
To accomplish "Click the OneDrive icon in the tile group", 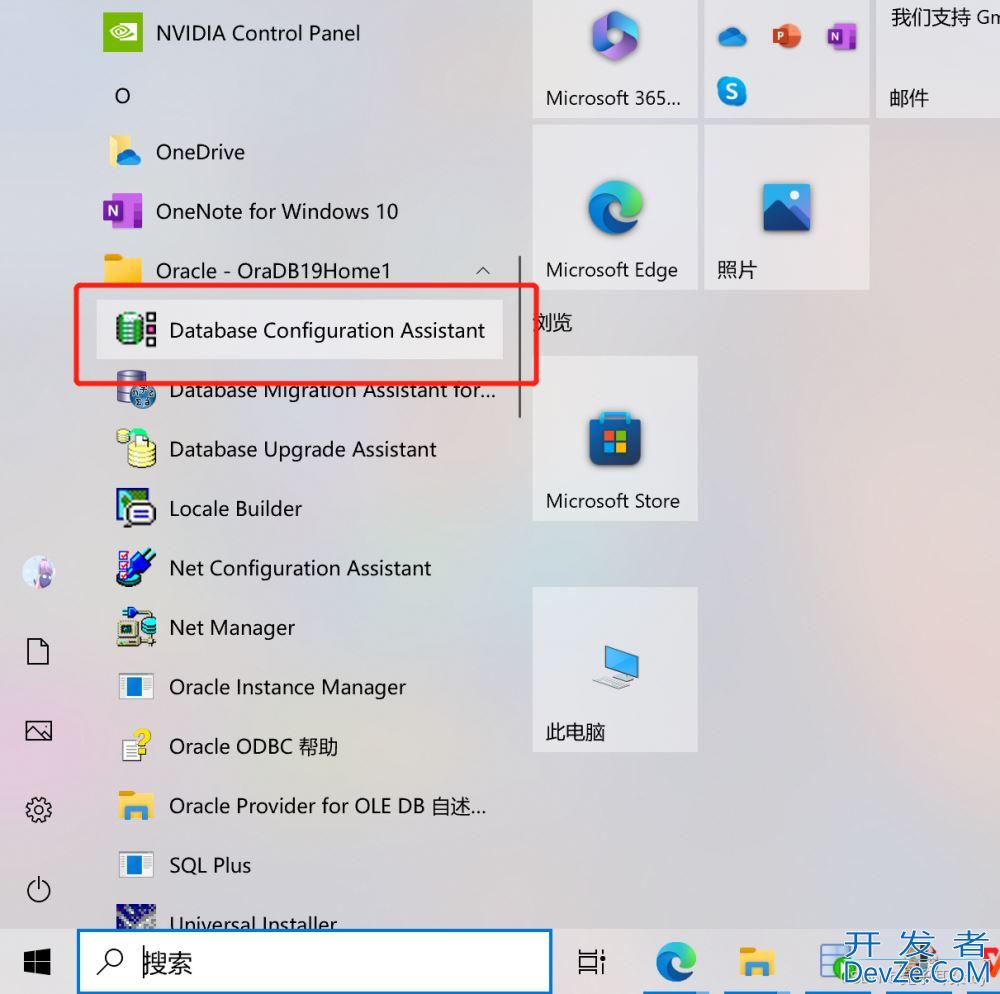I will point(732,37).
